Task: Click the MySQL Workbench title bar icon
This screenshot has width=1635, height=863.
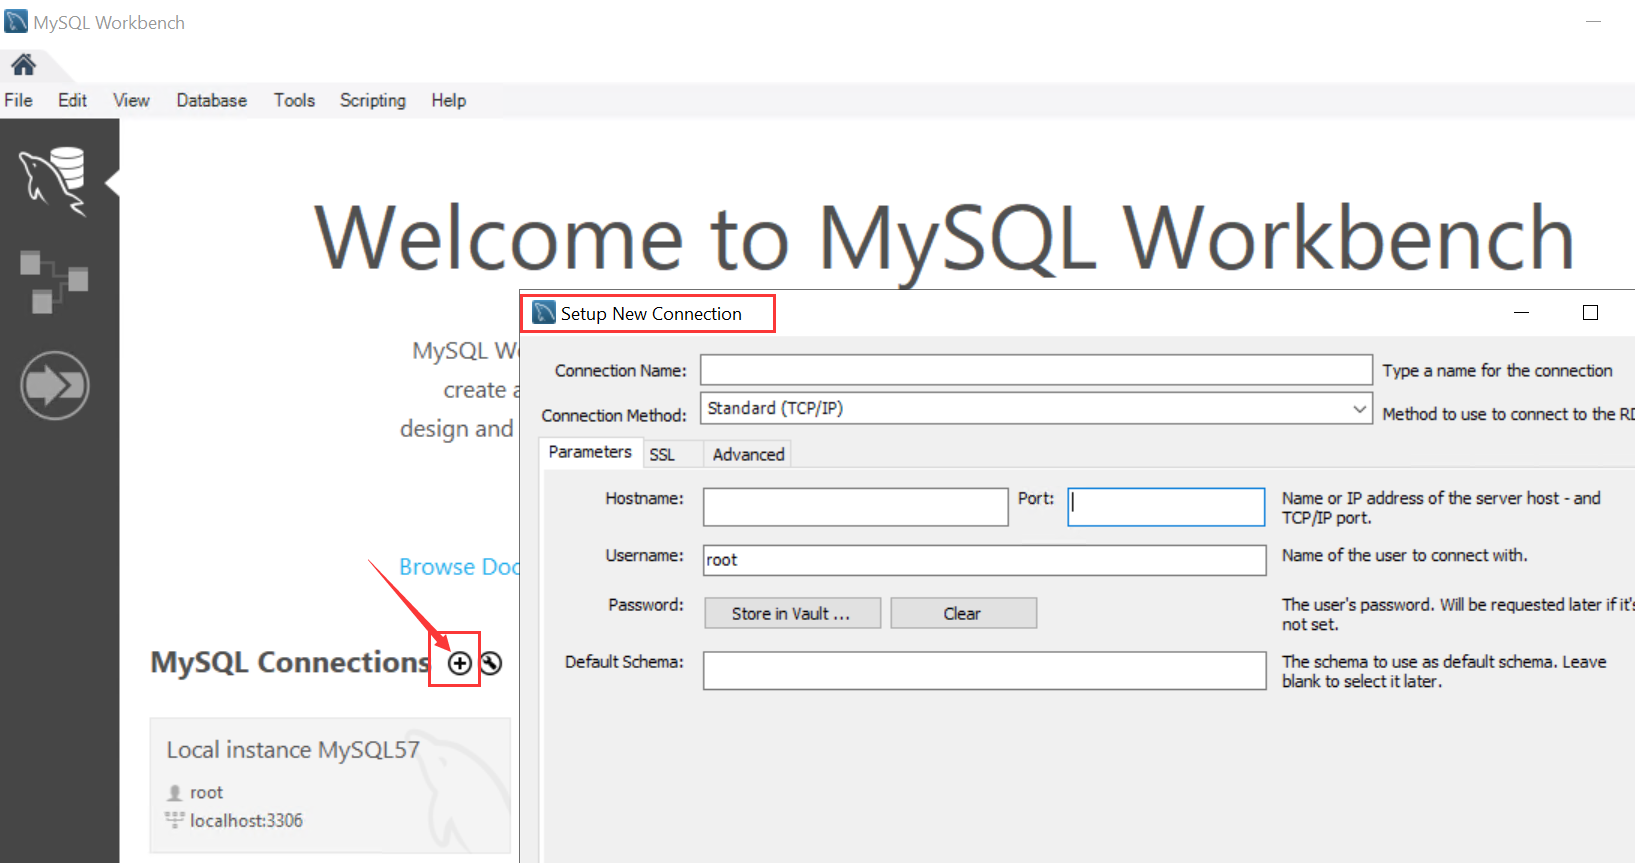Action: pos(16,22)
